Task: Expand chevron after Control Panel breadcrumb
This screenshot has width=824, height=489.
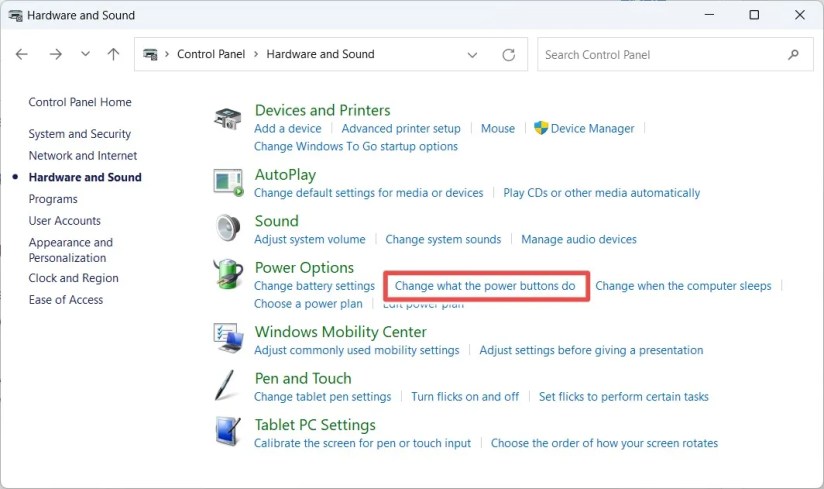Action: (256, 54)
